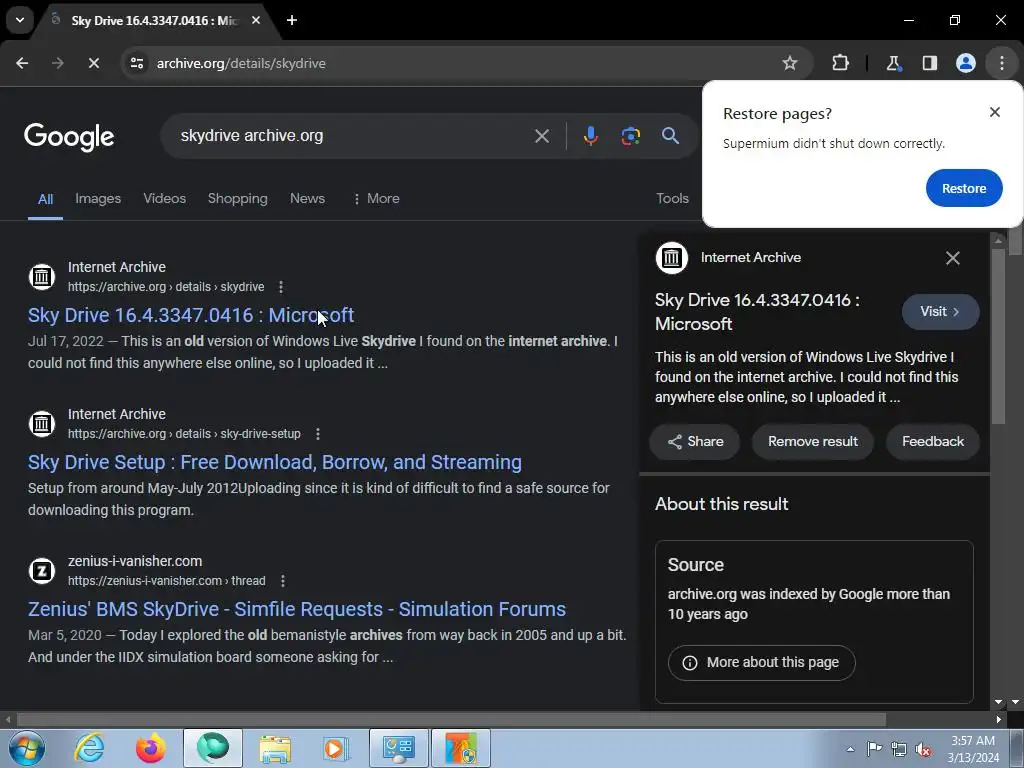This screenshot has height=768, width=1024.
Task: Go to Google homepage via logo
Action: coord(69,136)
